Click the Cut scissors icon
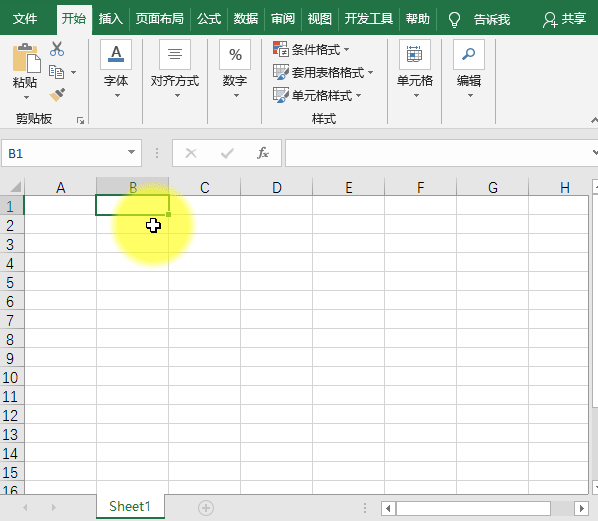The height and width of the screenshot is (521, 598). pyautogui.click(x=57, y=49)
